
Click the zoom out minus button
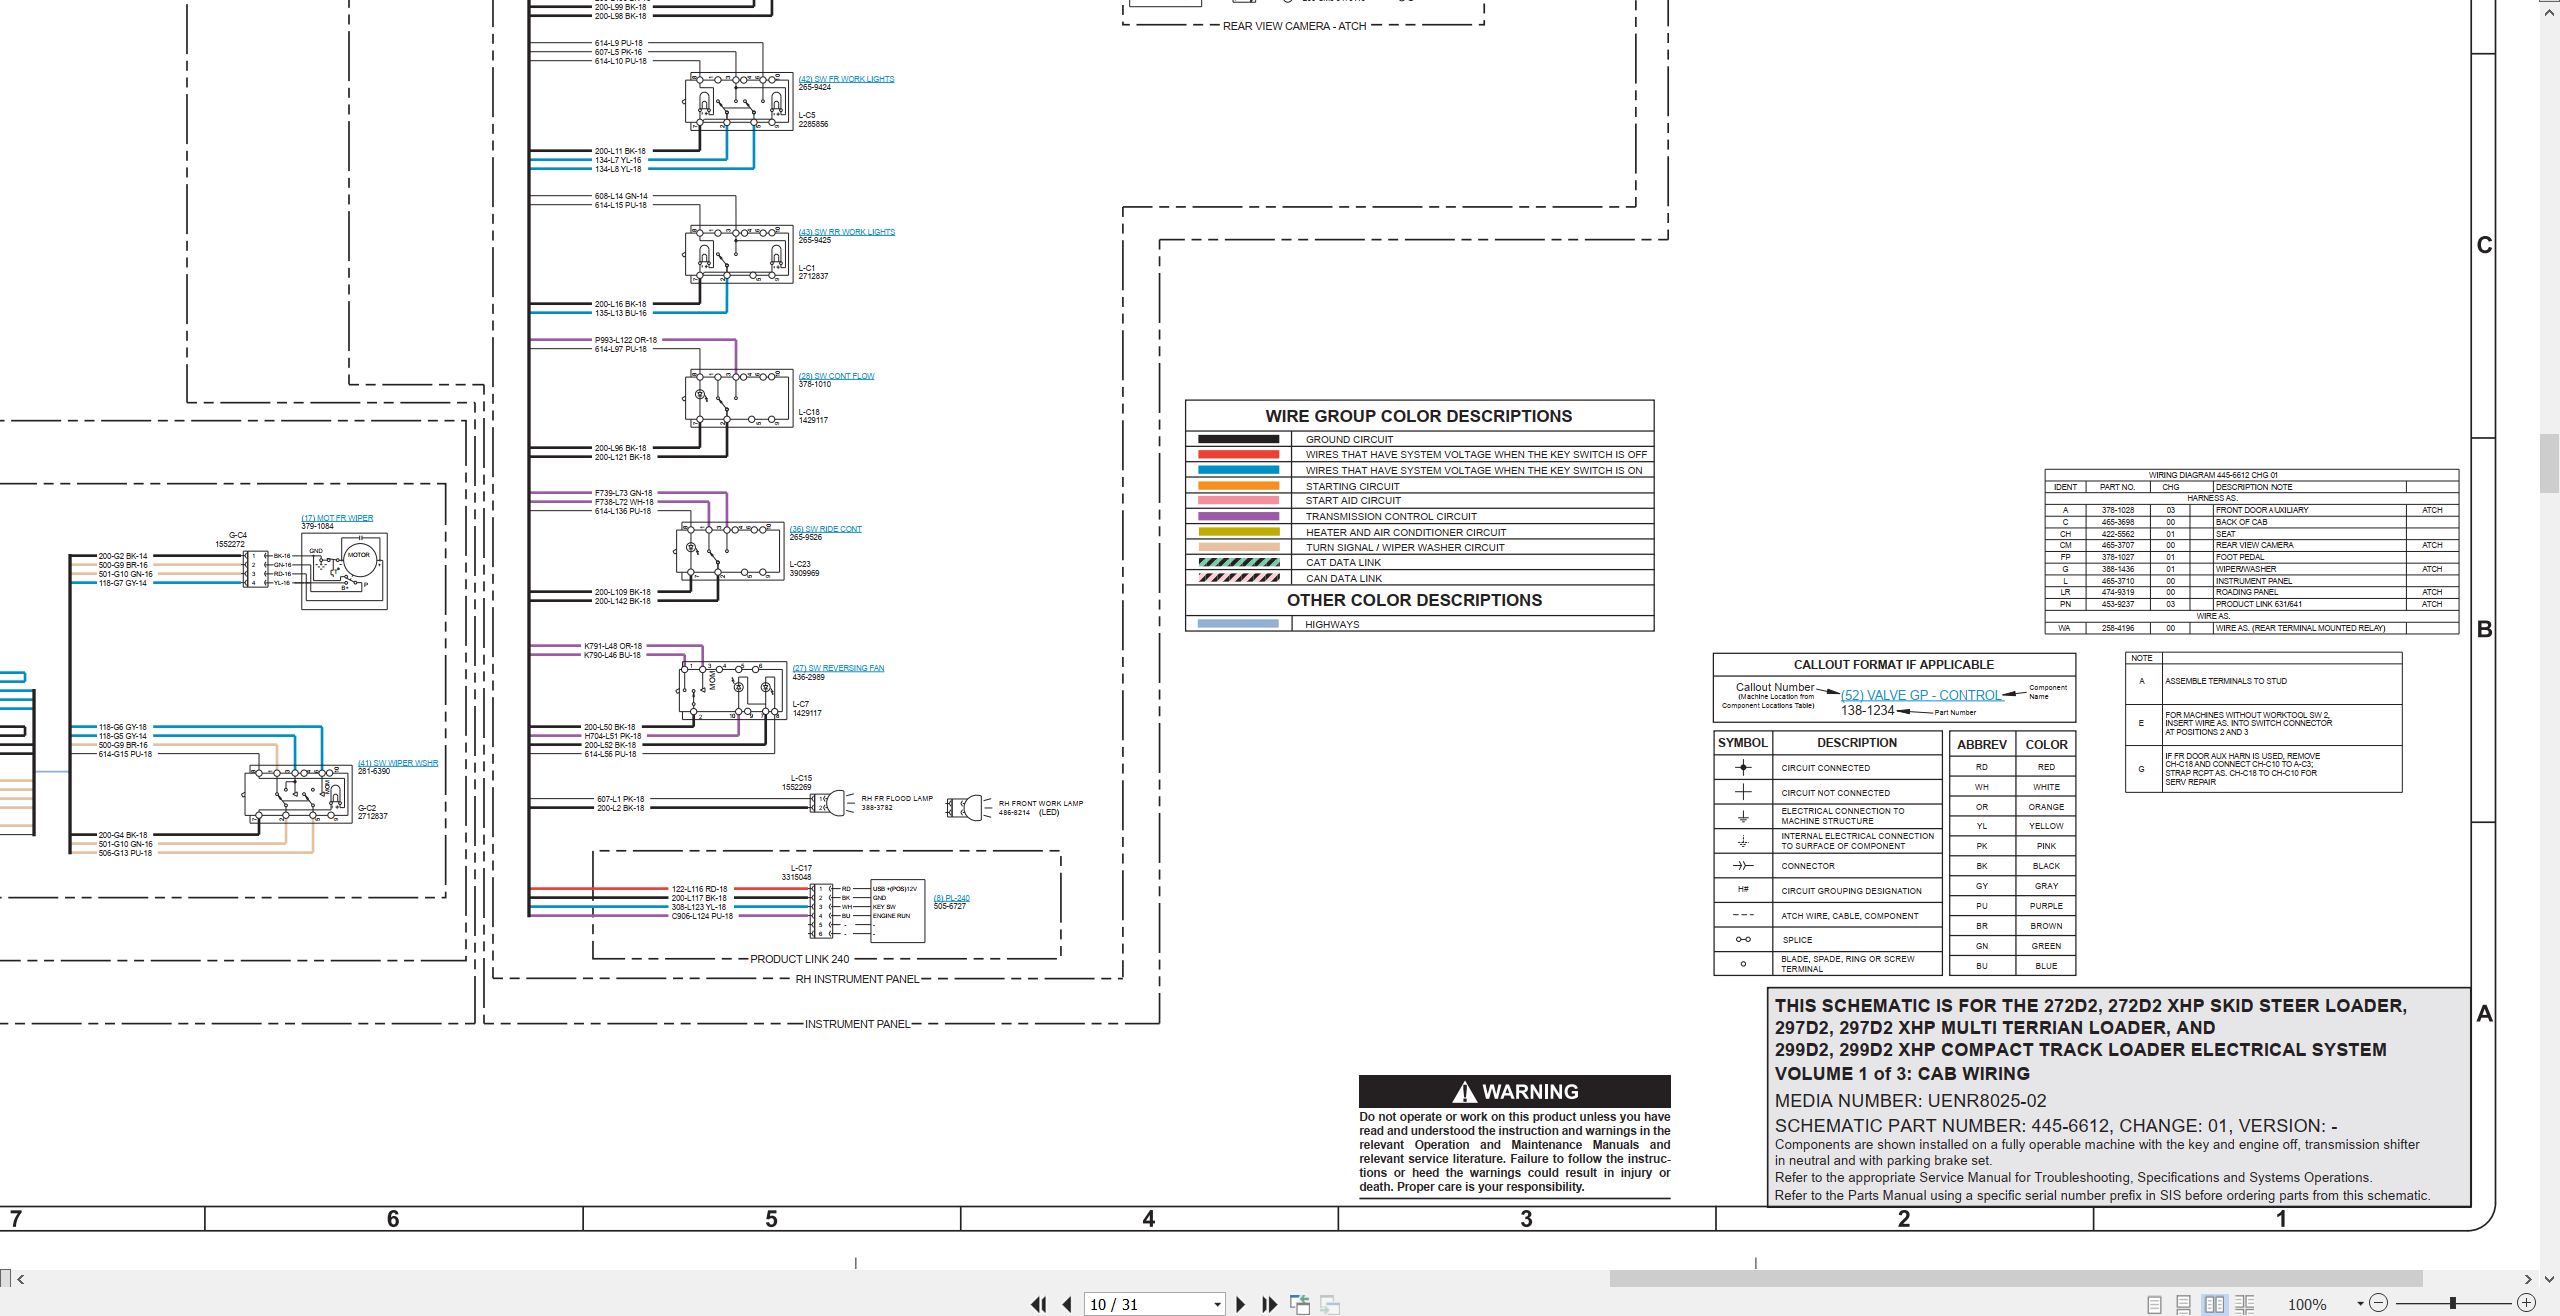tap(2379, 1303)
